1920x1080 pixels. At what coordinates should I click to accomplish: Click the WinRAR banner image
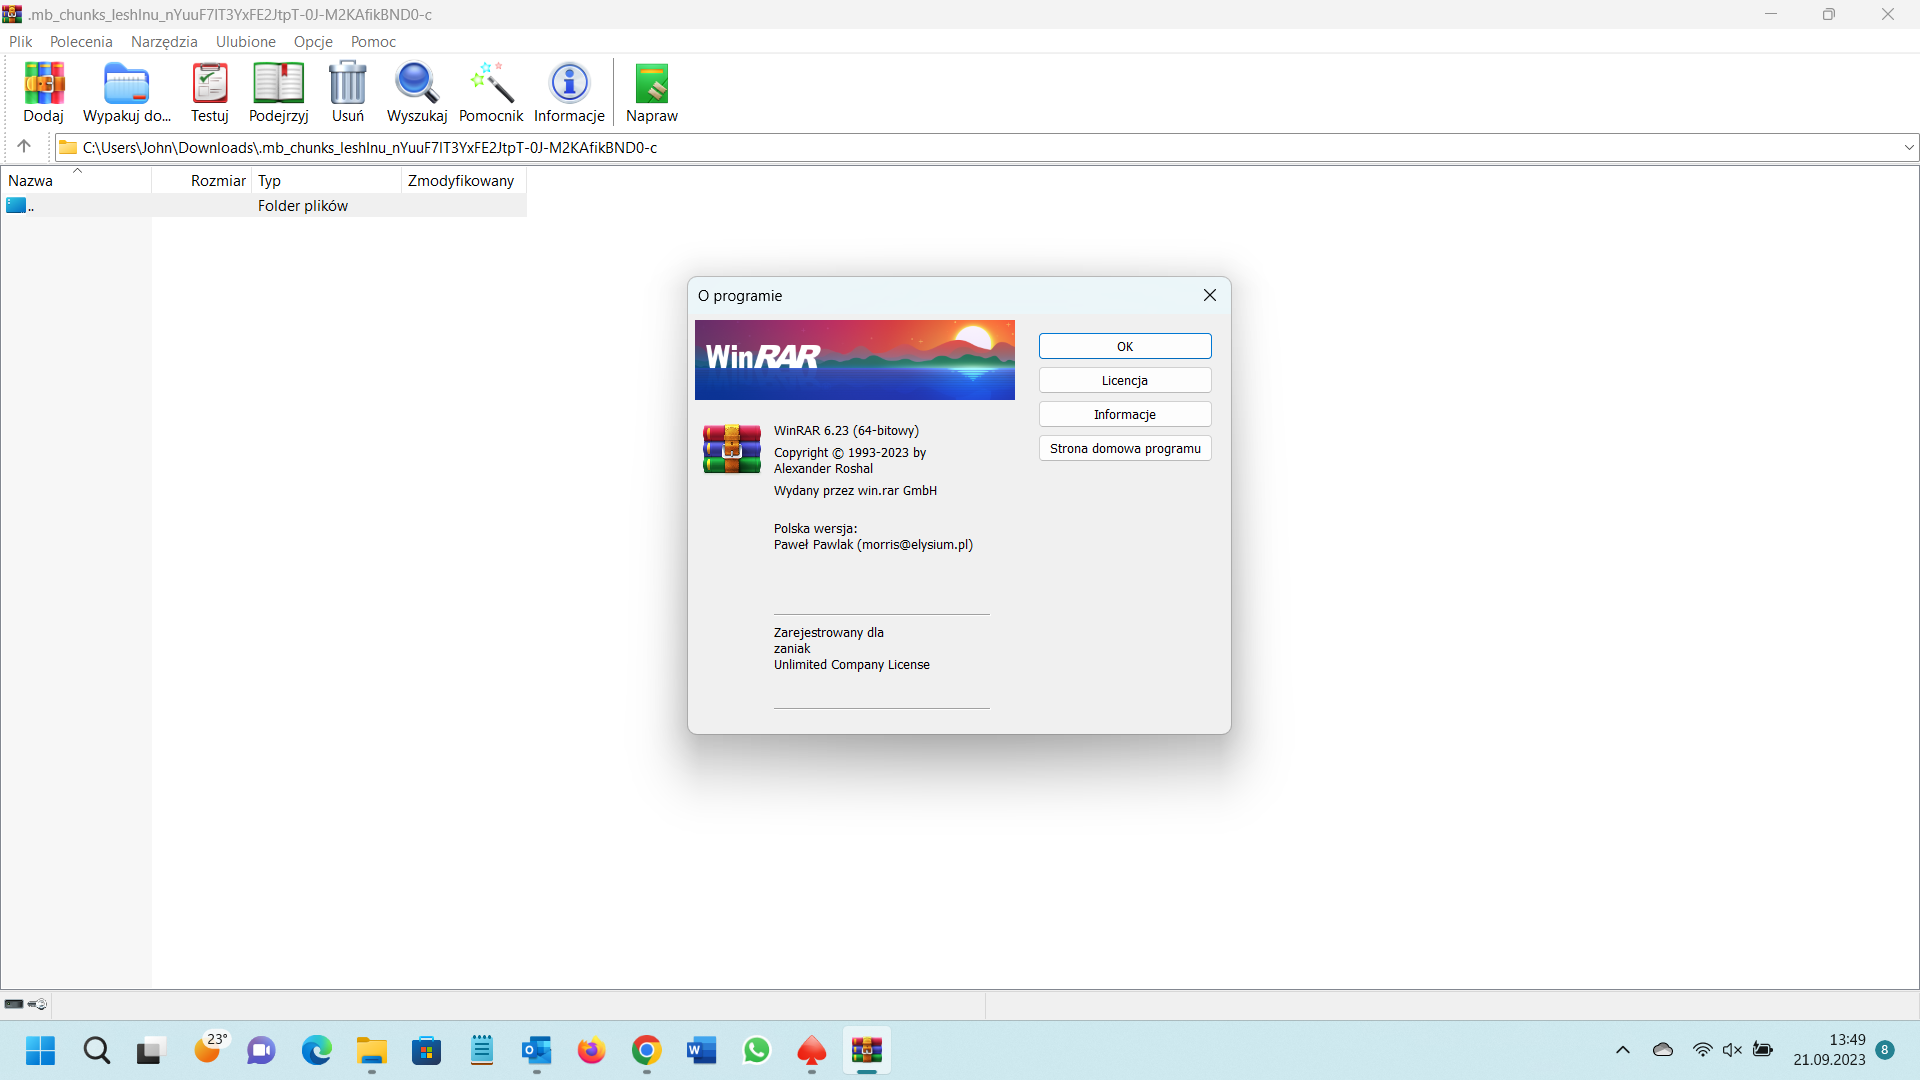[x=855, y=360]
